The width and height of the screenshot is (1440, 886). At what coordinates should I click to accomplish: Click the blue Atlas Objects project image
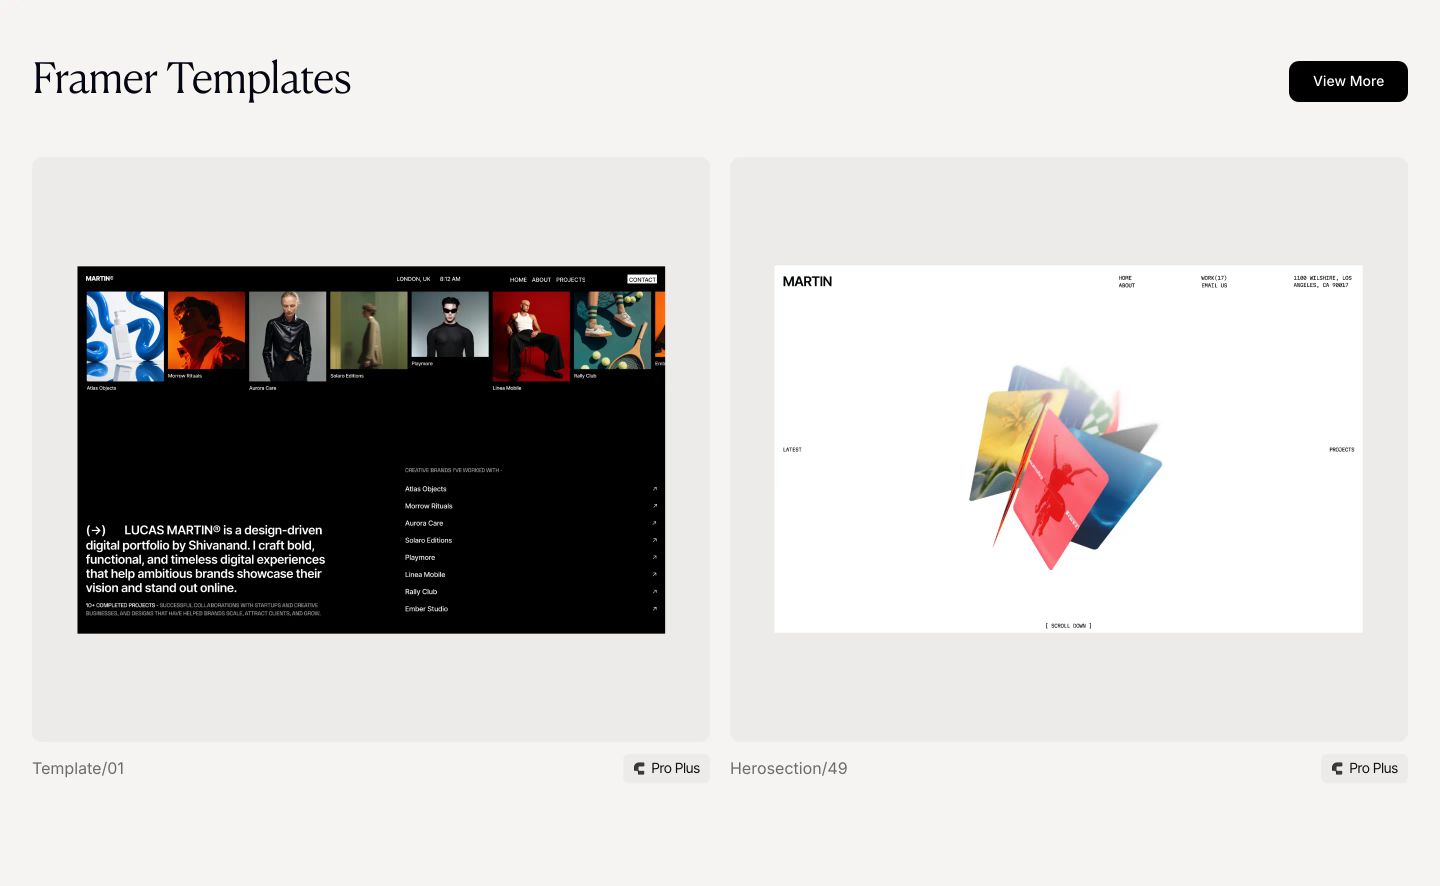(125, 336)
